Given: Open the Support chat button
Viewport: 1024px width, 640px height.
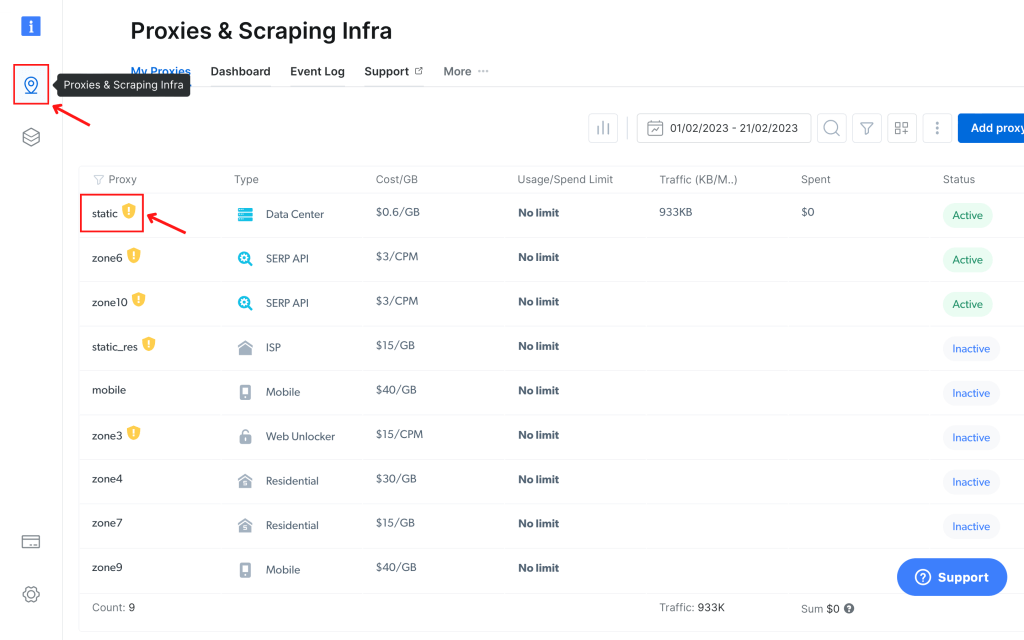Looking at the screenshot, I should pos(951,577).
